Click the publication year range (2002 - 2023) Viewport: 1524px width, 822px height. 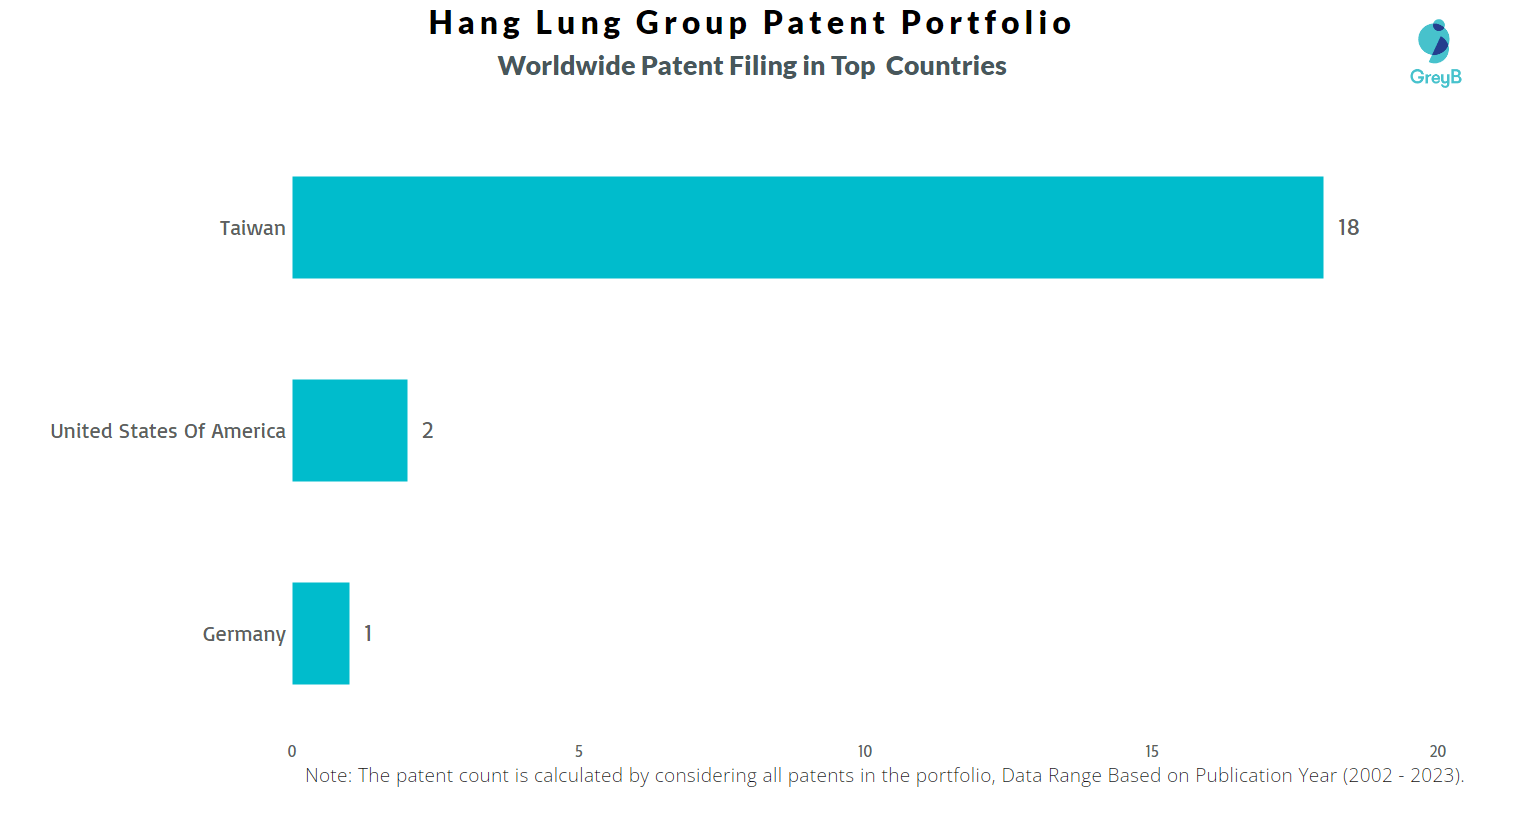1404,776
